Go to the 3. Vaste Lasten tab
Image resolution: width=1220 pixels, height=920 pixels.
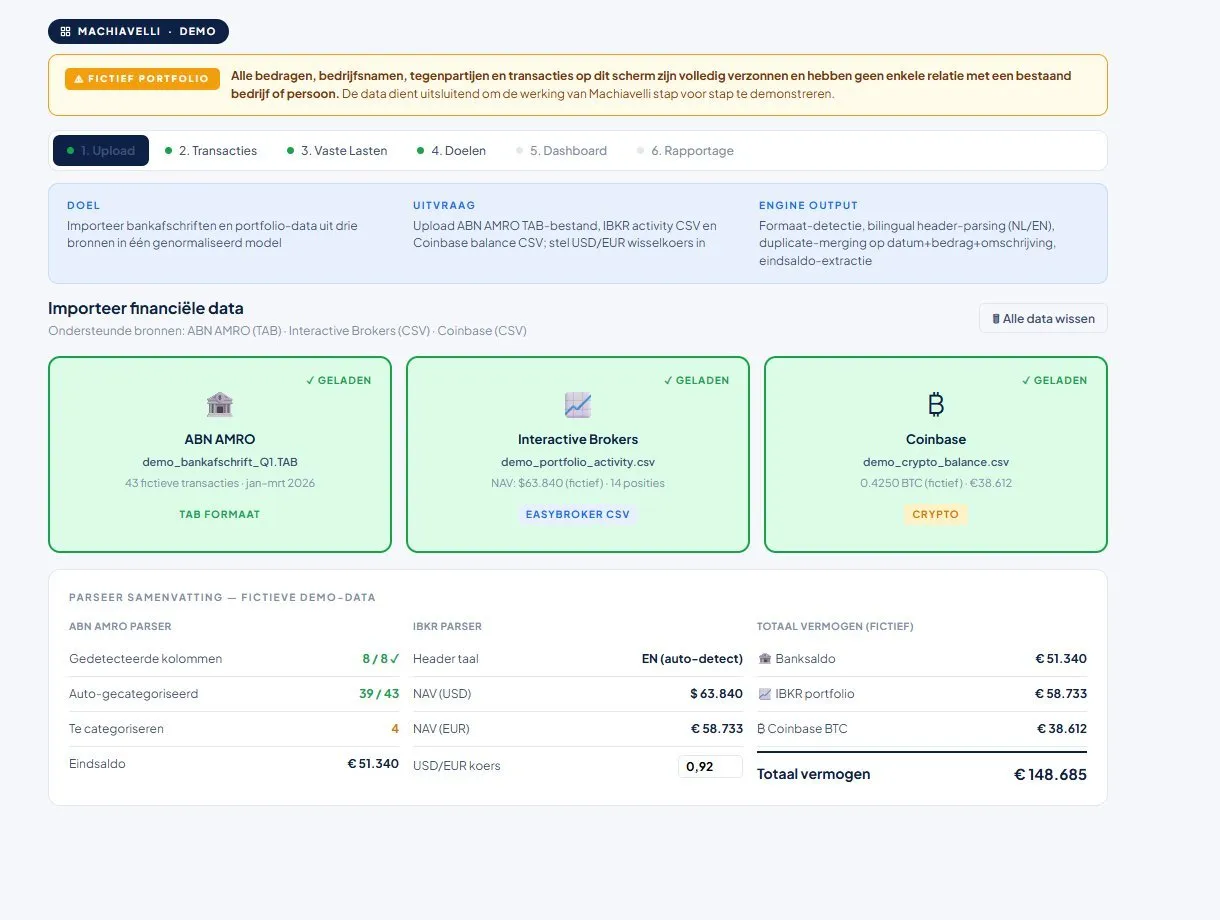coord(337,151)
